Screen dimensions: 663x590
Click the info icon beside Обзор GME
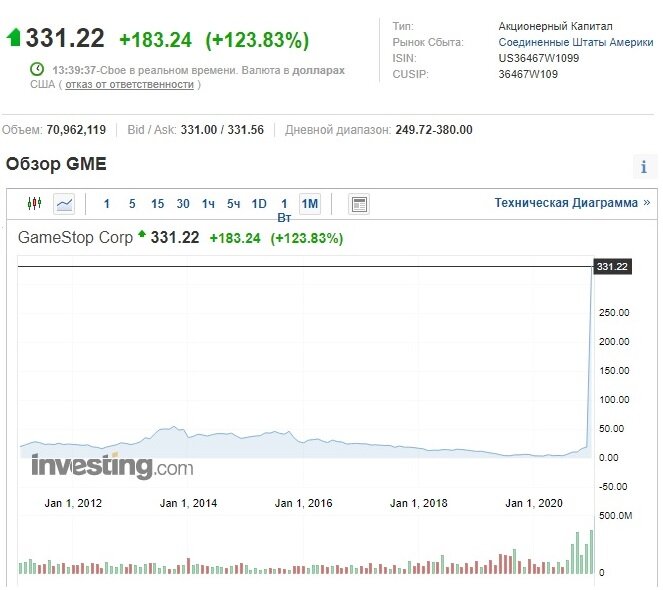[644, 167]
